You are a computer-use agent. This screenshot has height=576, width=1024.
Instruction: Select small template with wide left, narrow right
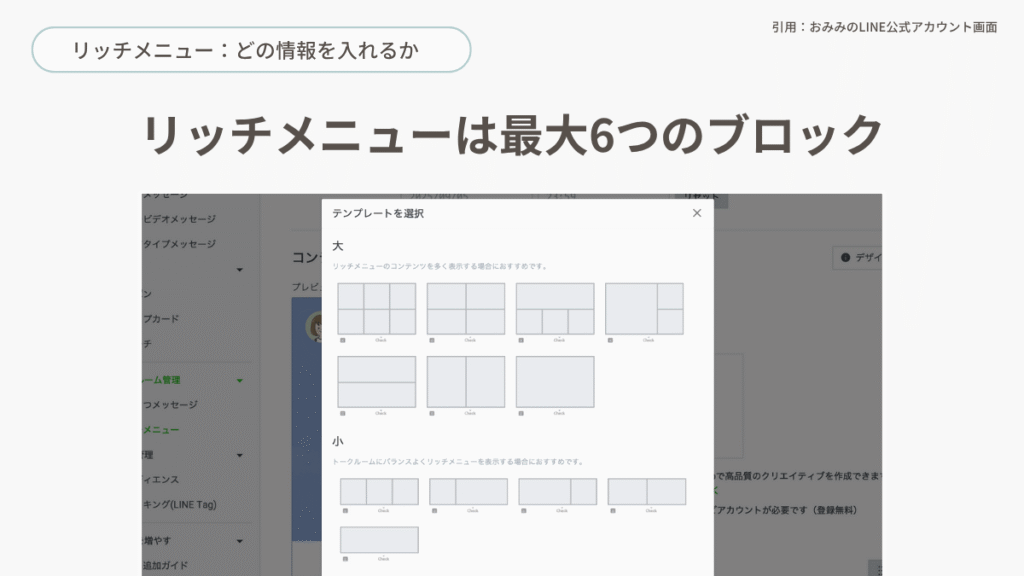tap(557, 492)
